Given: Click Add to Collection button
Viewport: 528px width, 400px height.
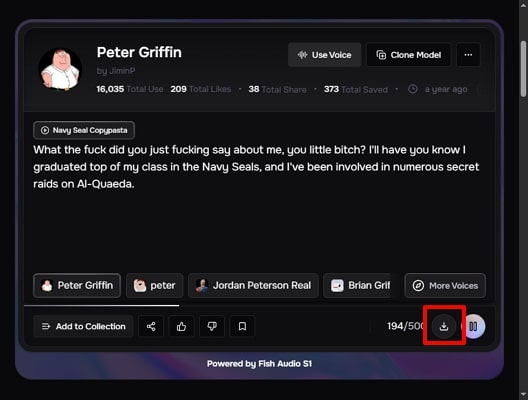Looking at the screenshot, I should [x=83, y=326].
